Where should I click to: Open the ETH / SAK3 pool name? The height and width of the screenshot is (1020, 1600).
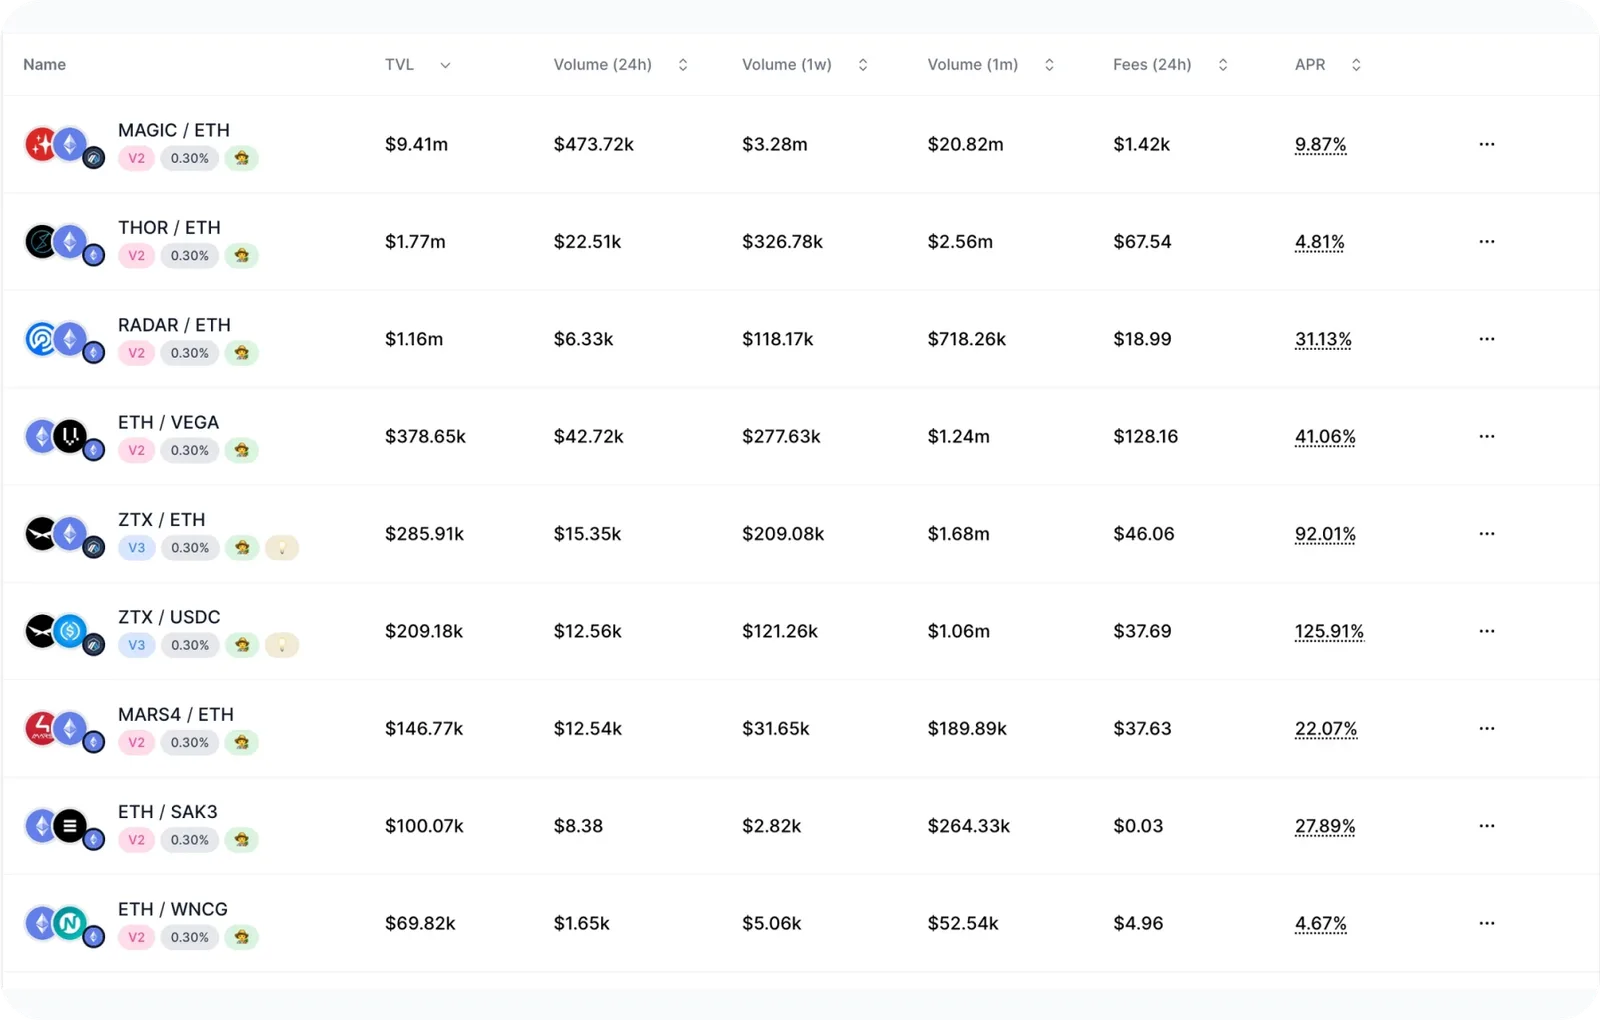tap(168, 812)
